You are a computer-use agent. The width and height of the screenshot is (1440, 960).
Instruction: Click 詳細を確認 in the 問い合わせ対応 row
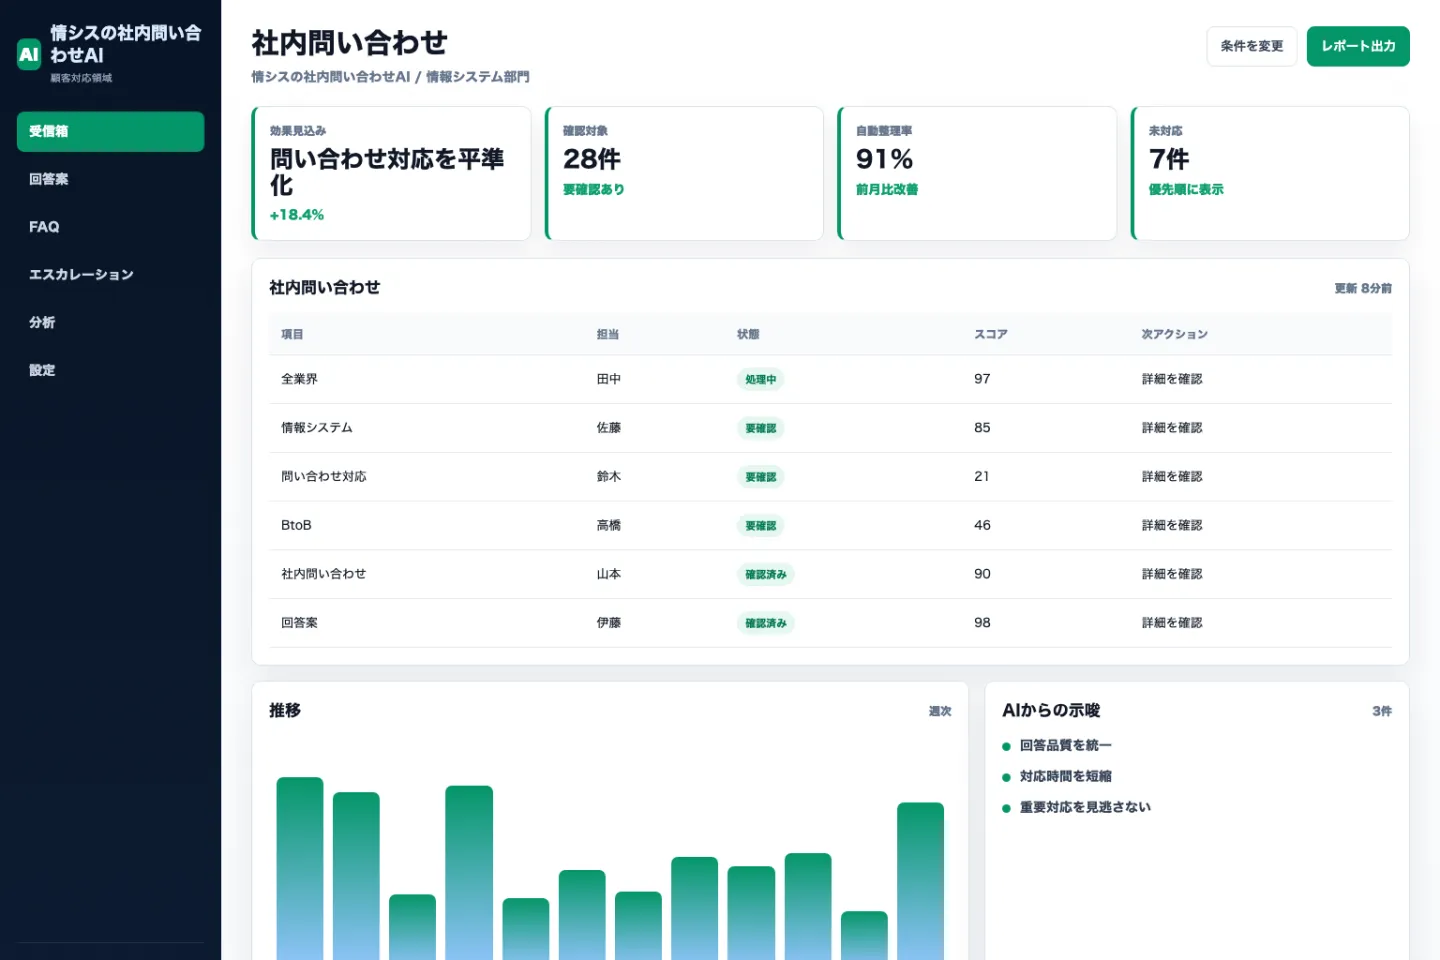pyautogui.click(x=1172, y=477)
